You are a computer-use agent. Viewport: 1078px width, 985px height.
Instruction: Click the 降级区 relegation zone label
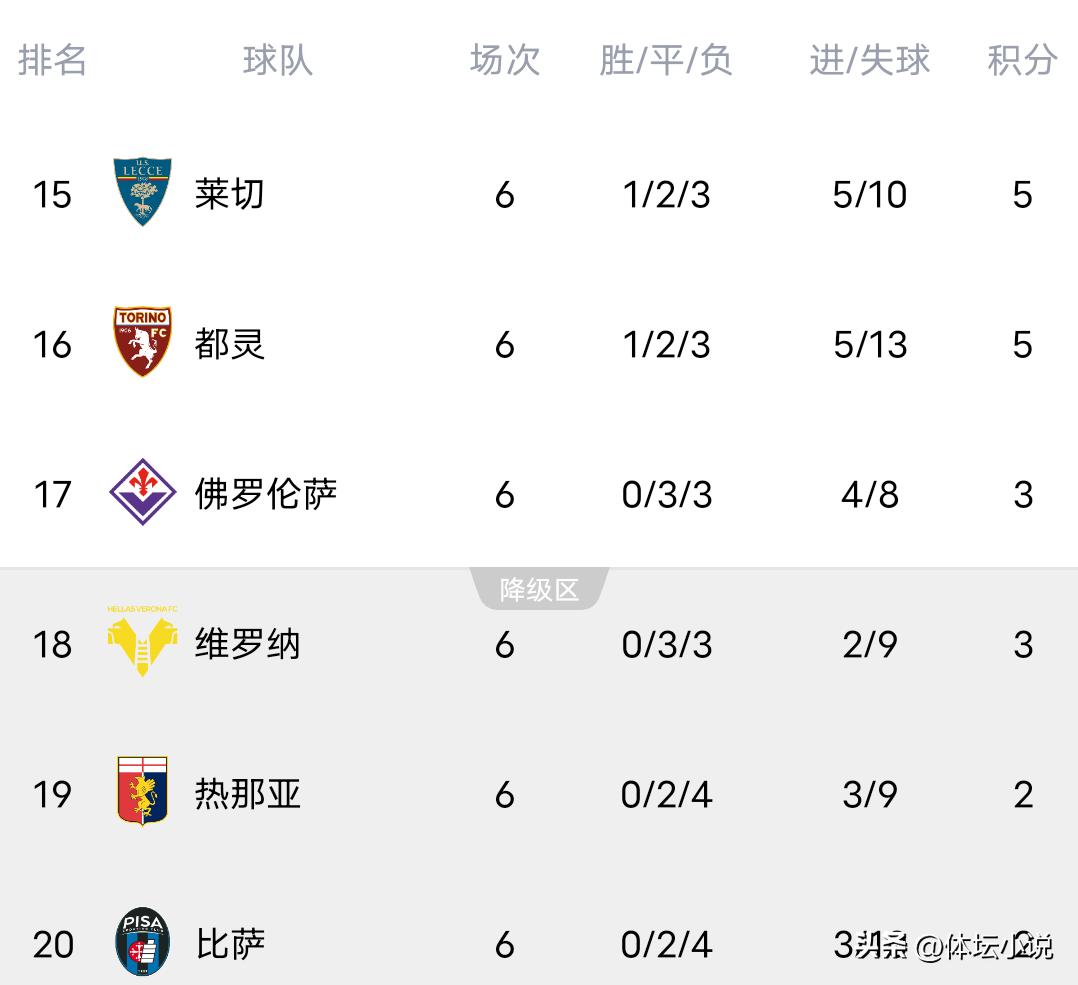coord(539,589)
